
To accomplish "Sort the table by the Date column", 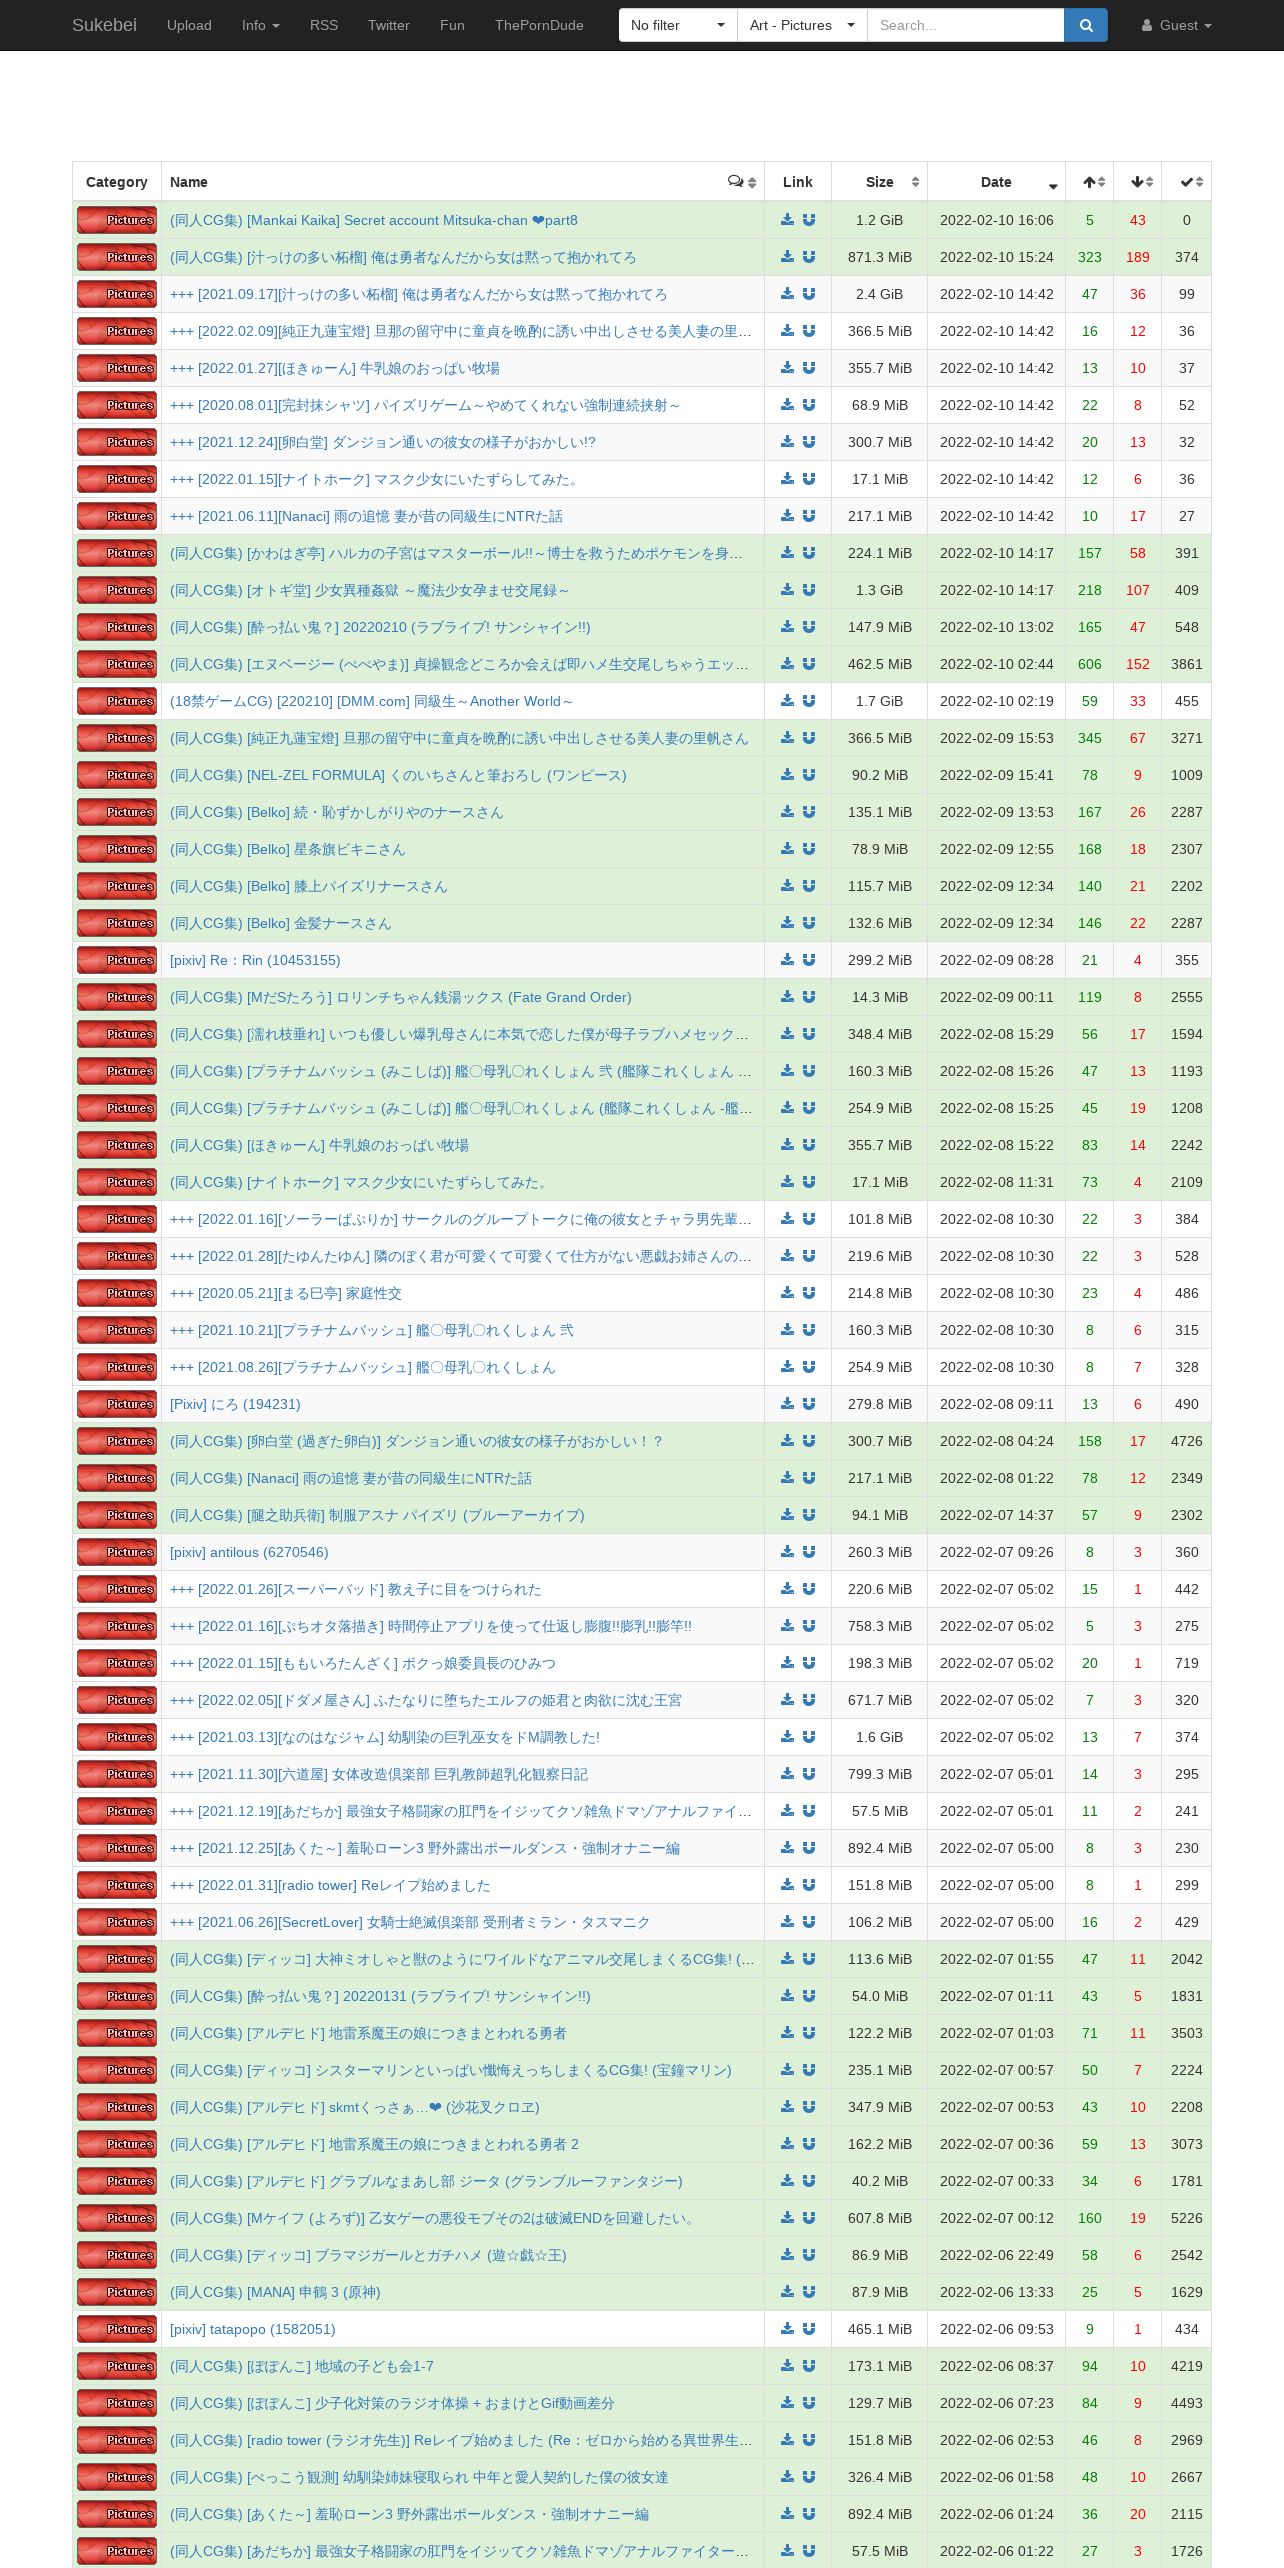I will pyautogui.click(x=997, y=182).
